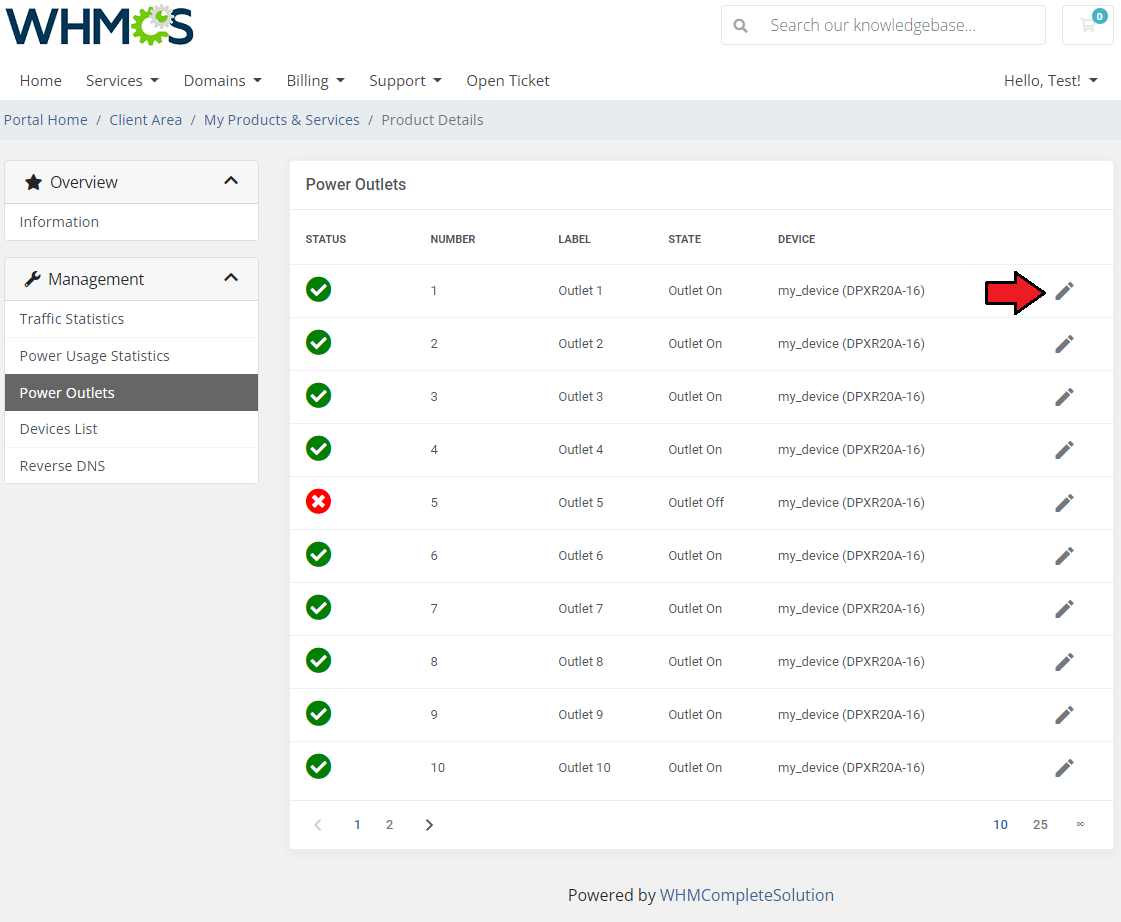Click the 'Outlet 7' label cell
The width and height of the screenshot is (1121, 922).
click(x=581, y=608)
